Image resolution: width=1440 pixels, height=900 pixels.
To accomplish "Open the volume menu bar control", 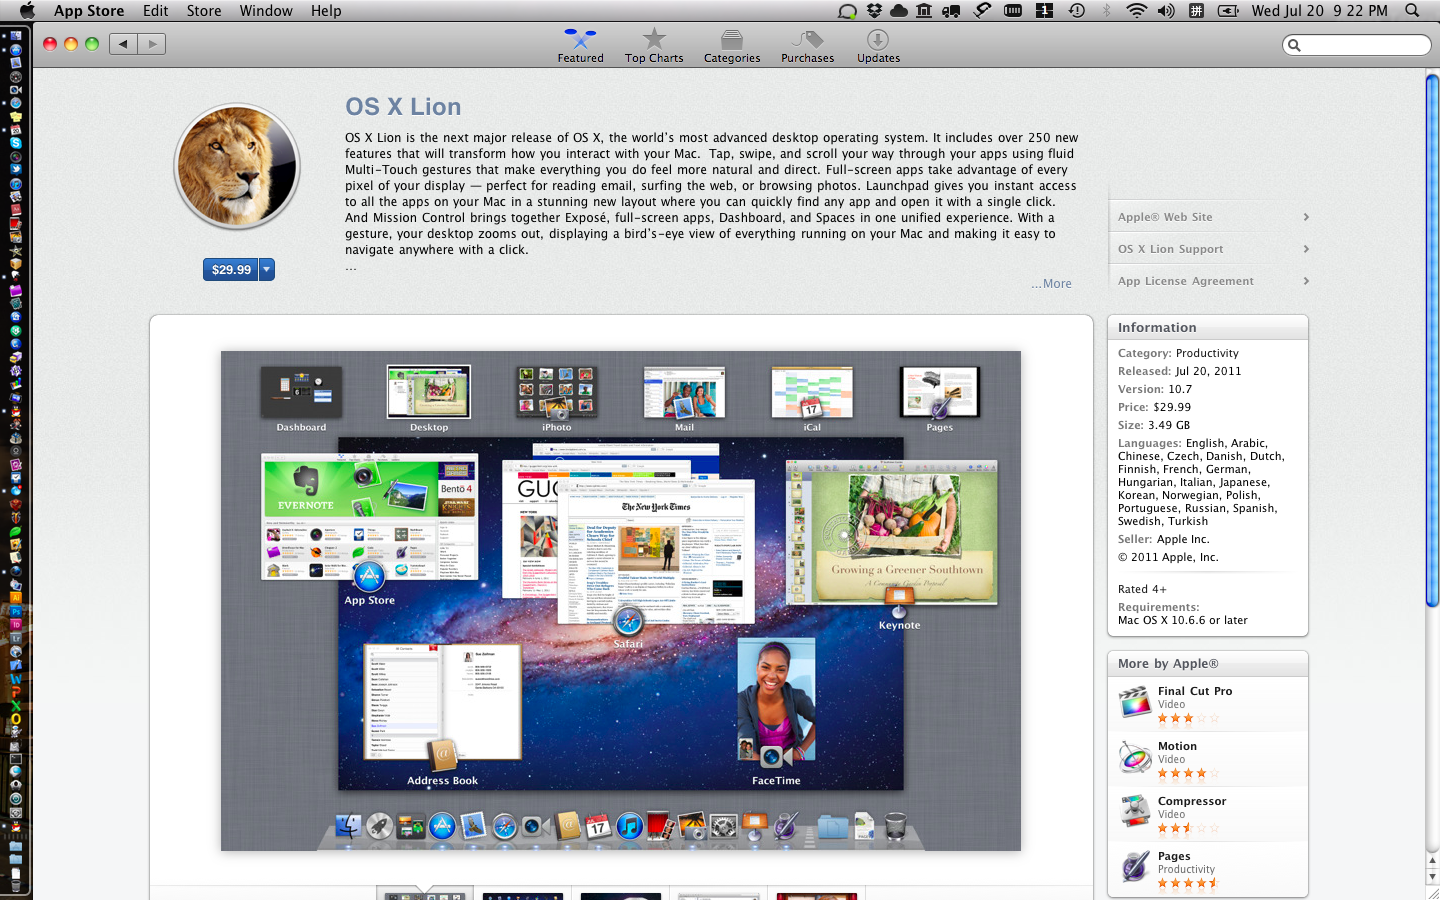I will coord(1166,10).
